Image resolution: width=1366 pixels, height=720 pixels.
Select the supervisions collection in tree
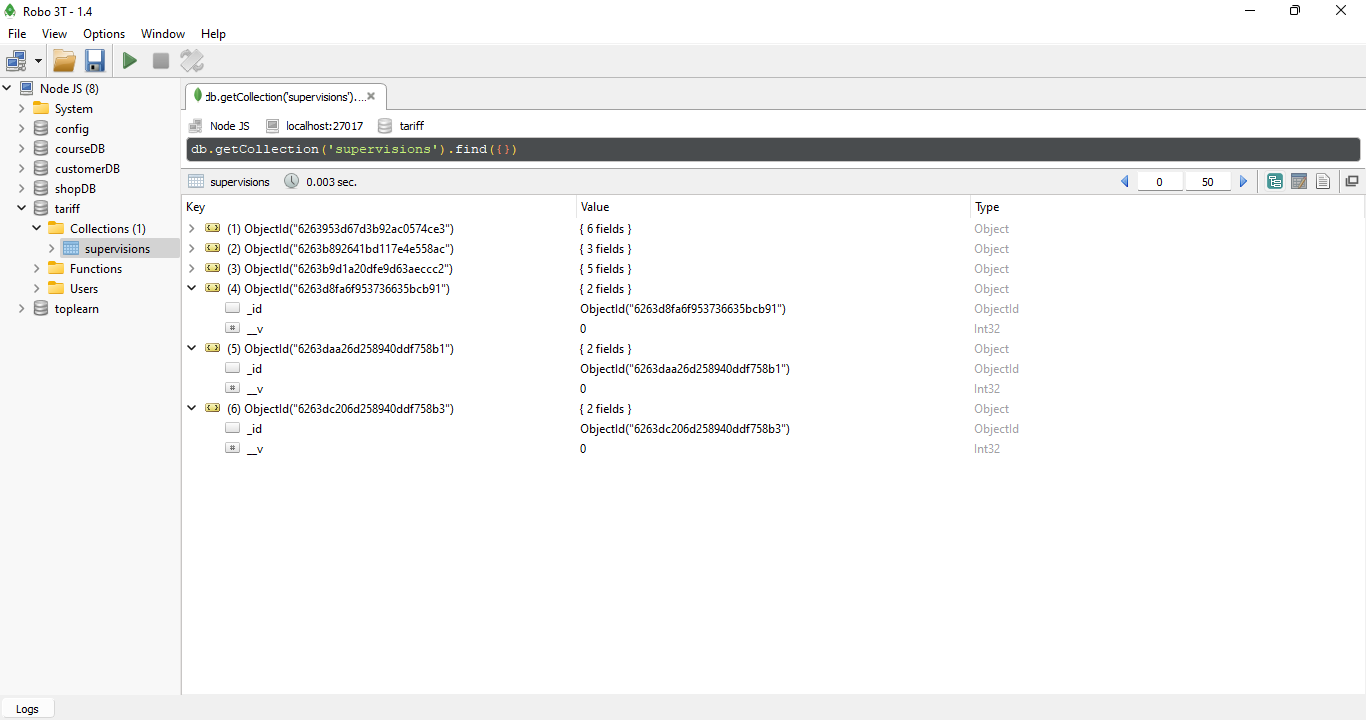point(117,249)
